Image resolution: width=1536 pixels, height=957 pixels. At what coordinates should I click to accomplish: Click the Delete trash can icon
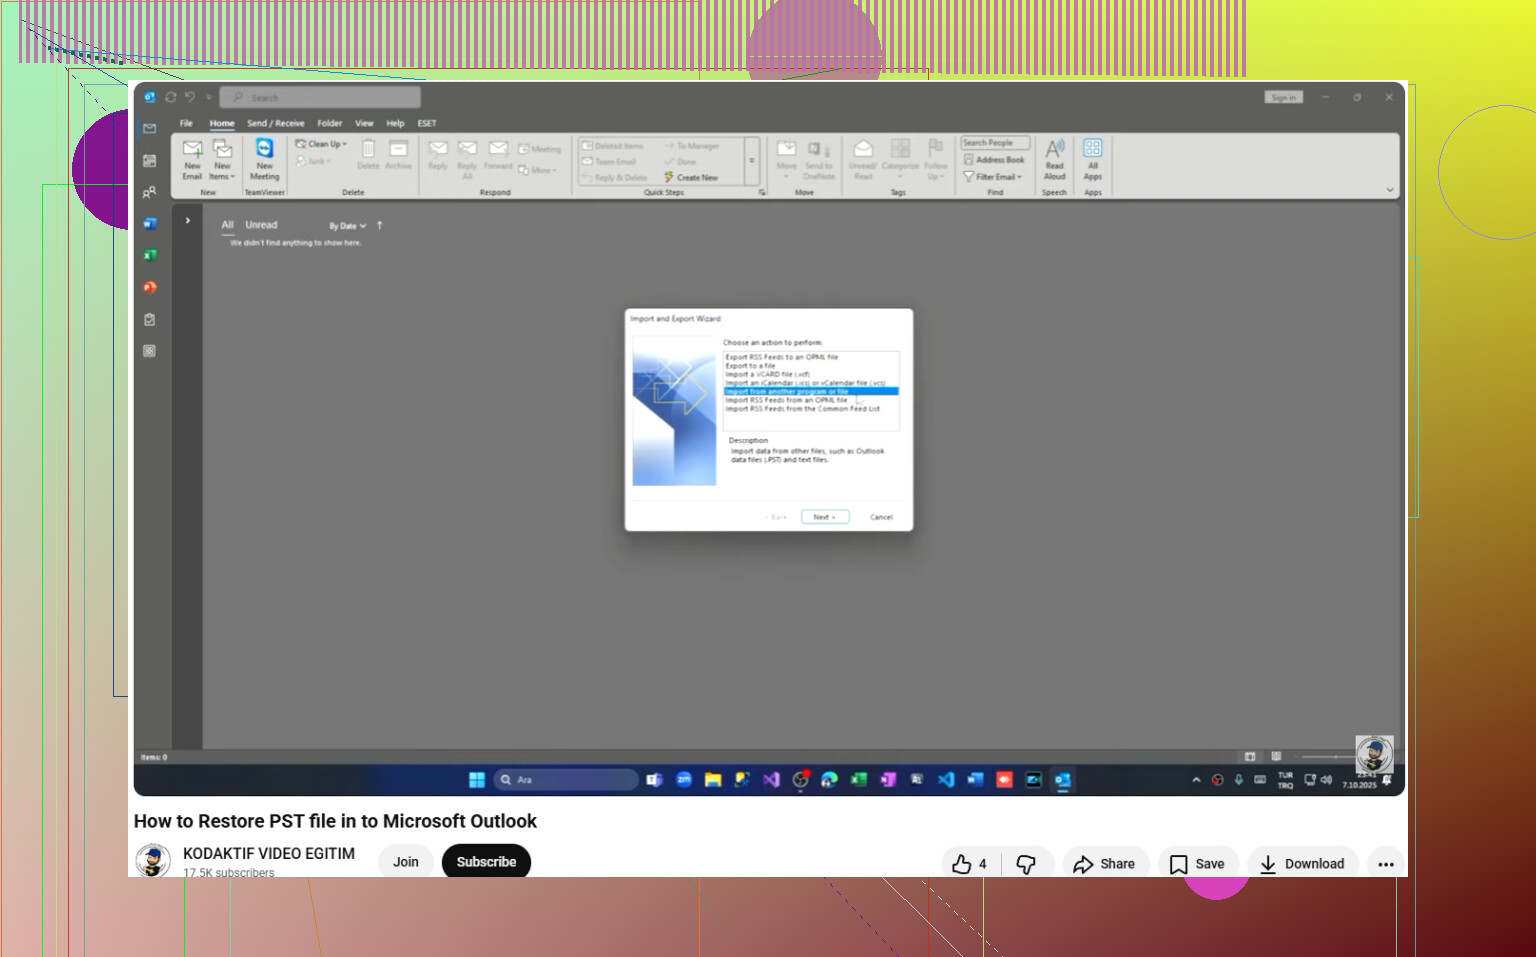(368, 155)
